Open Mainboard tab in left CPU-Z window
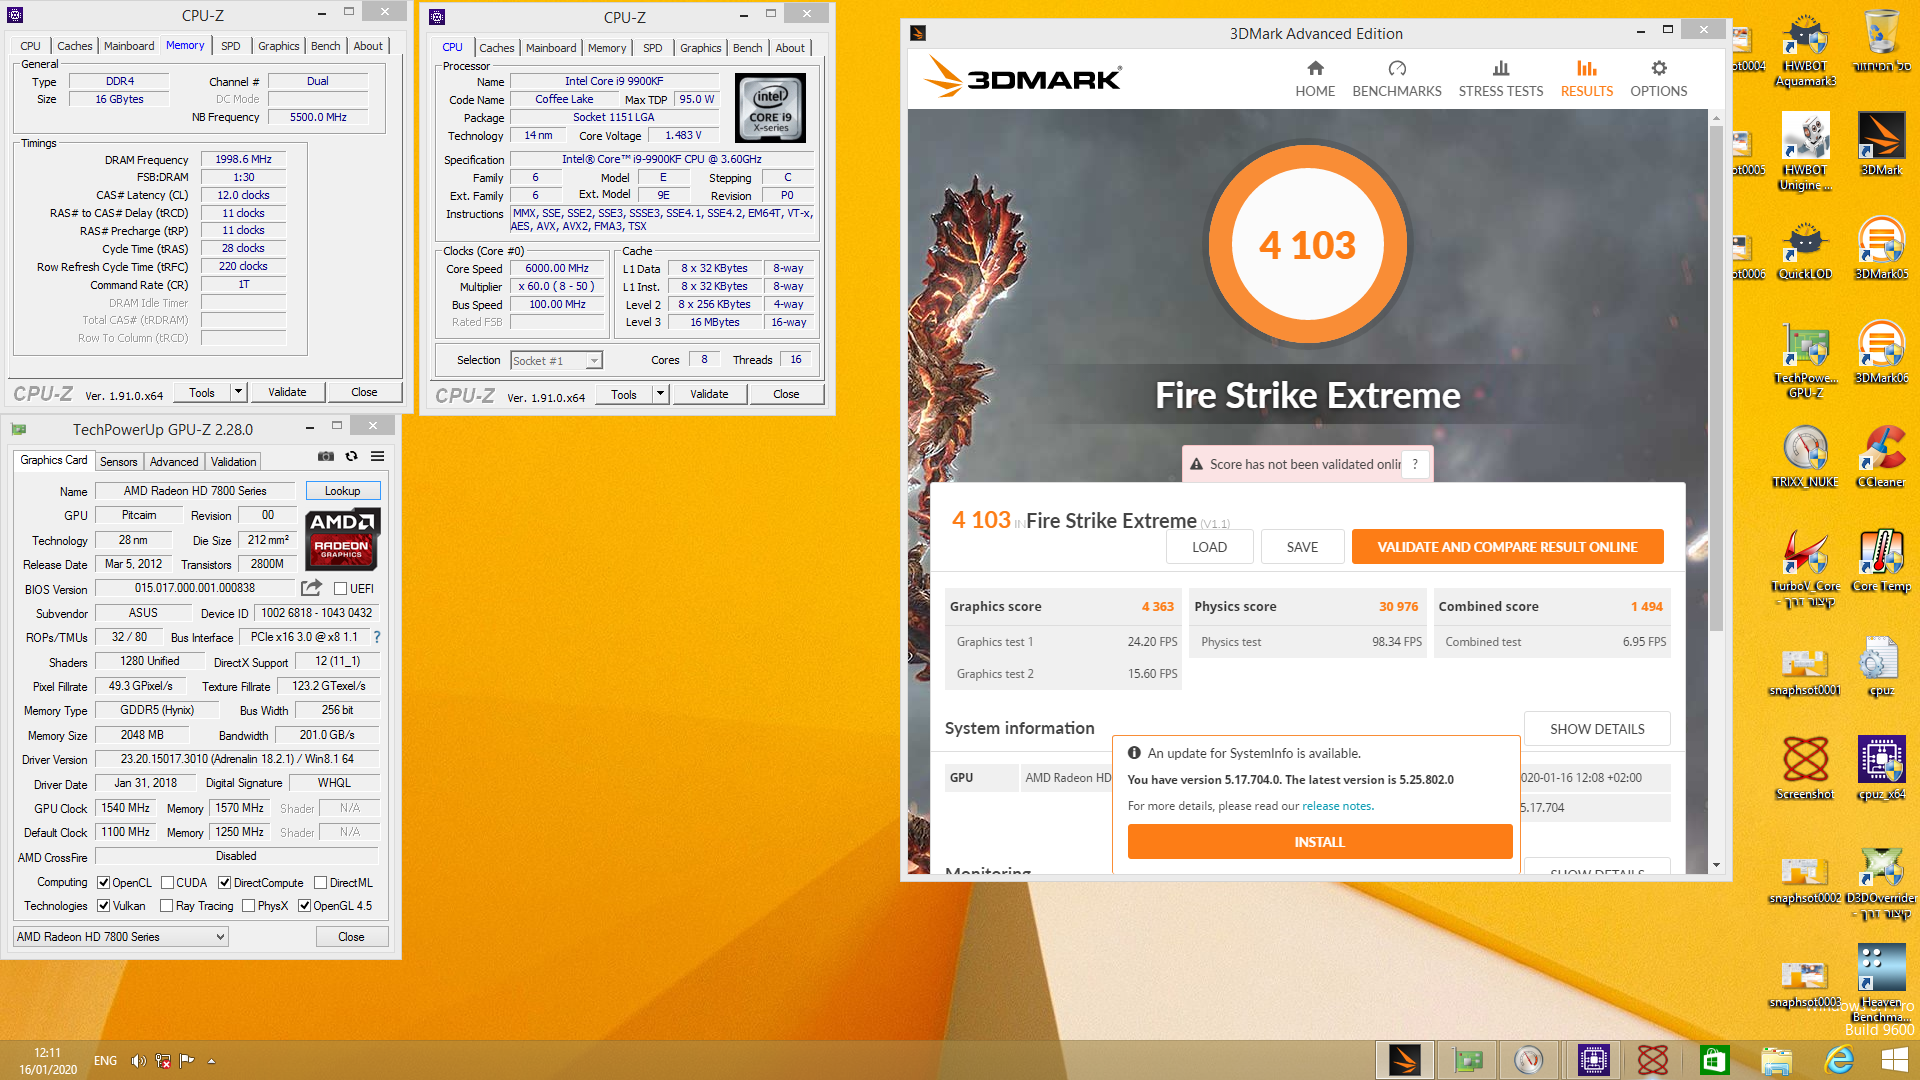 pos(129,46)
